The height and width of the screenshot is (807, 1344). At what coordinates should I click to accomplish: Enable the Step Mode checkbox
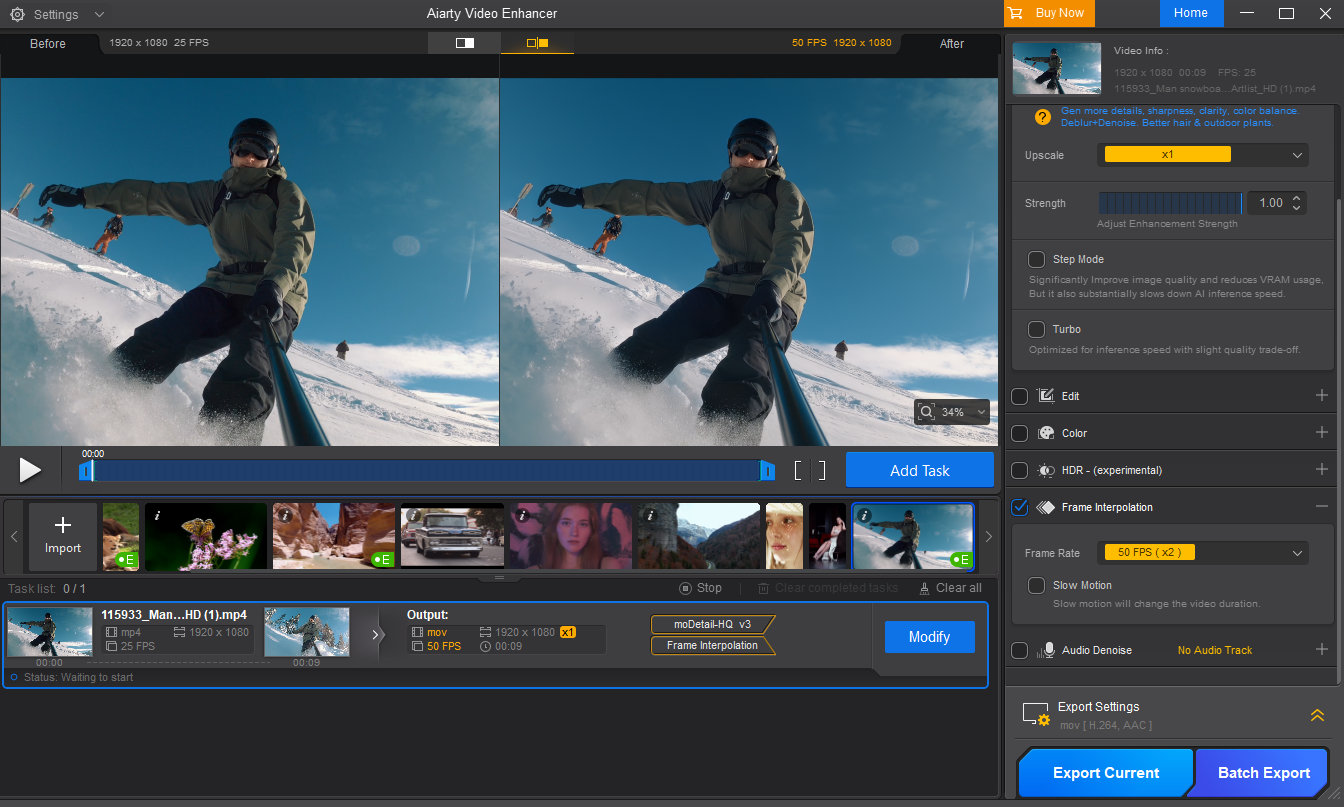(x=1037, y=259)
